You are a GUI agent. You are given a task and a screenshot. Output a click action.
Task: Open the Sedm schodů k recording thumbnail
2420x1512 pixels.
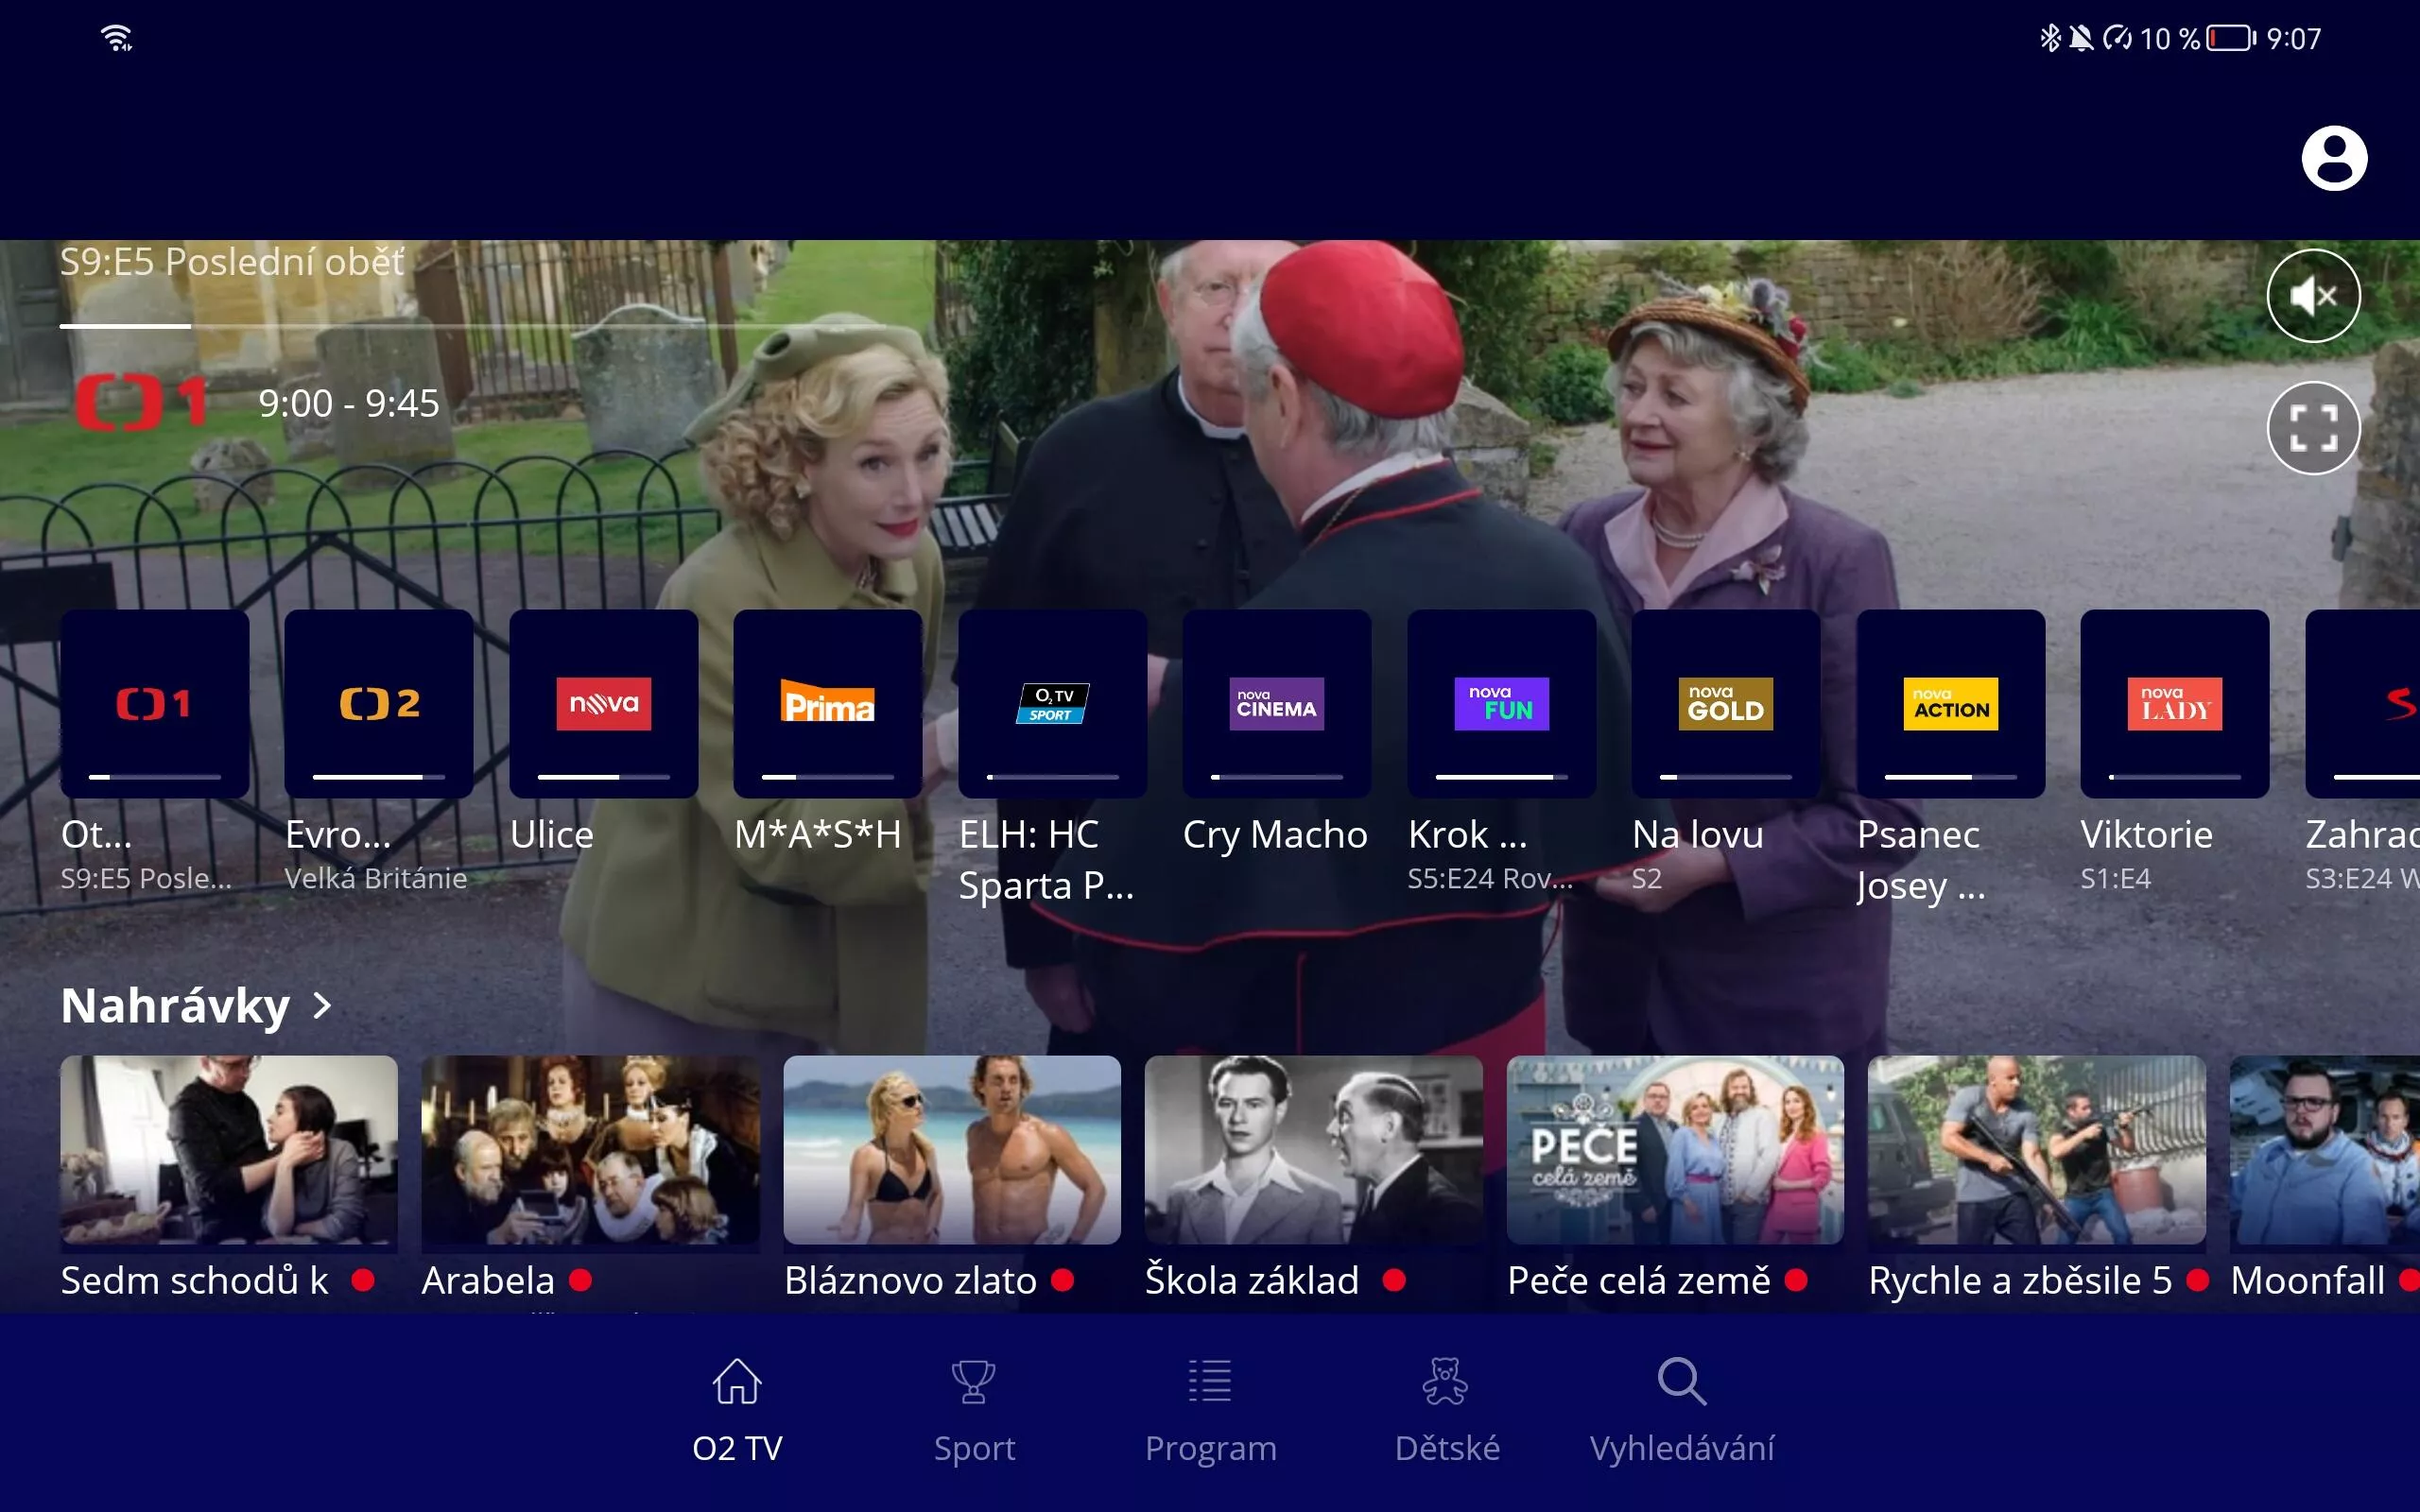229,1150
